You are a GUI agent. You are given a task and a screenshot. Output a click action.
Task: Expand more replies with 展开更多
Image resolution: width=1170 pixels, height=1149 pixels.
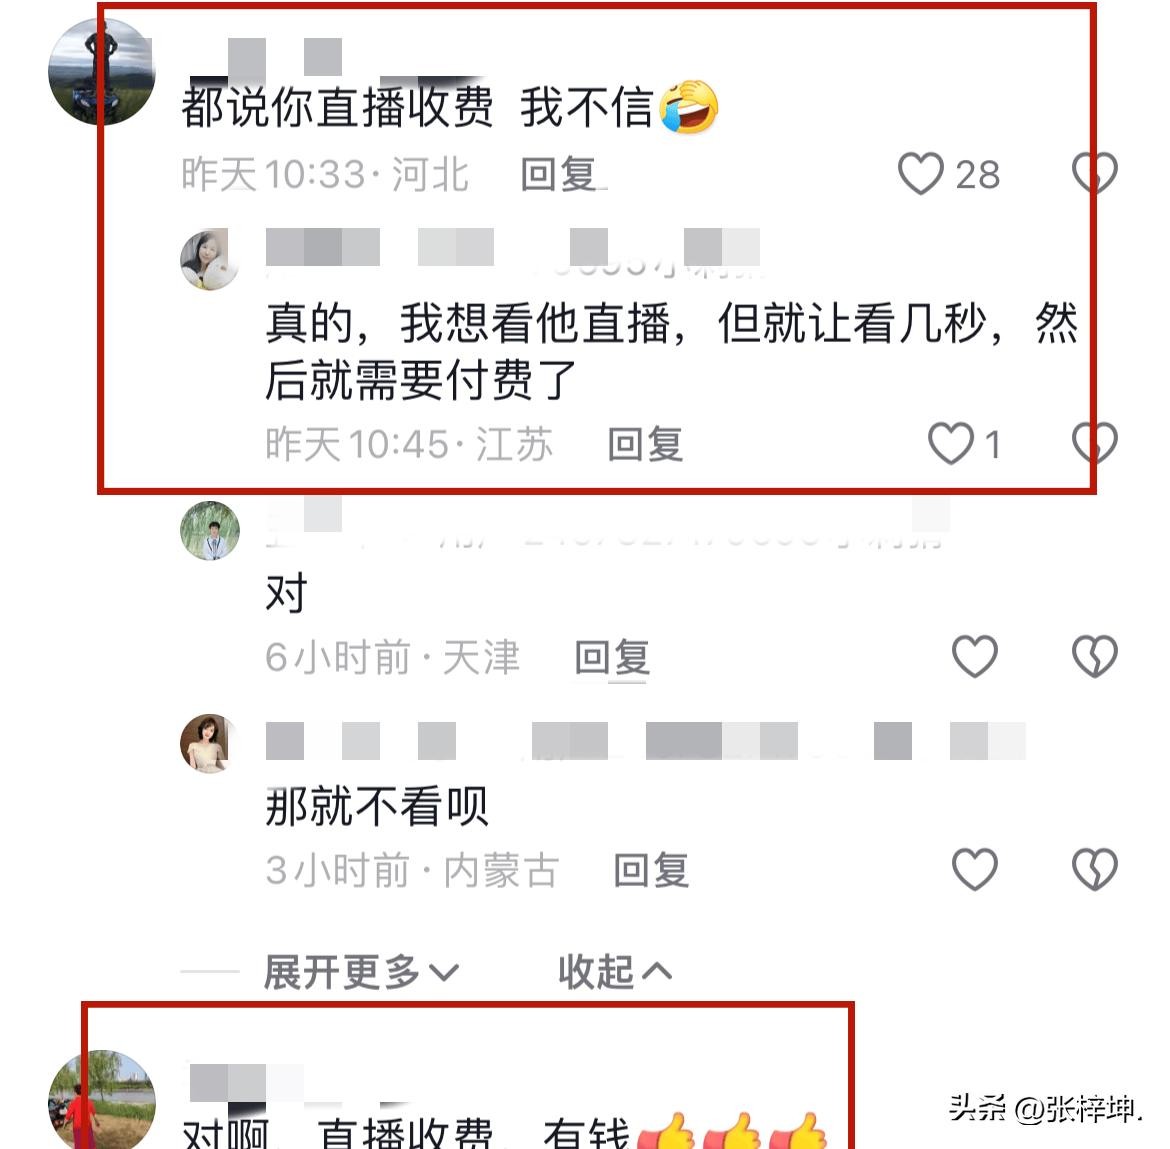[361, 972]
